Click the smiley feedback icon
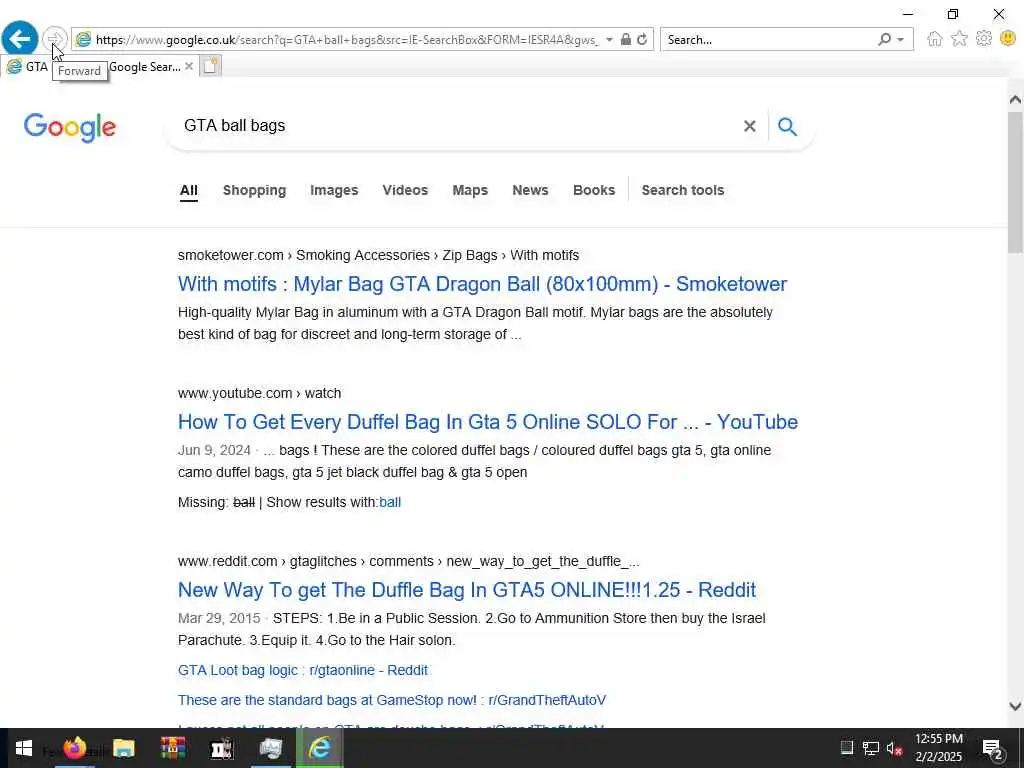The height and width of the screenshot is (768, 1024). coord(1008,39)
